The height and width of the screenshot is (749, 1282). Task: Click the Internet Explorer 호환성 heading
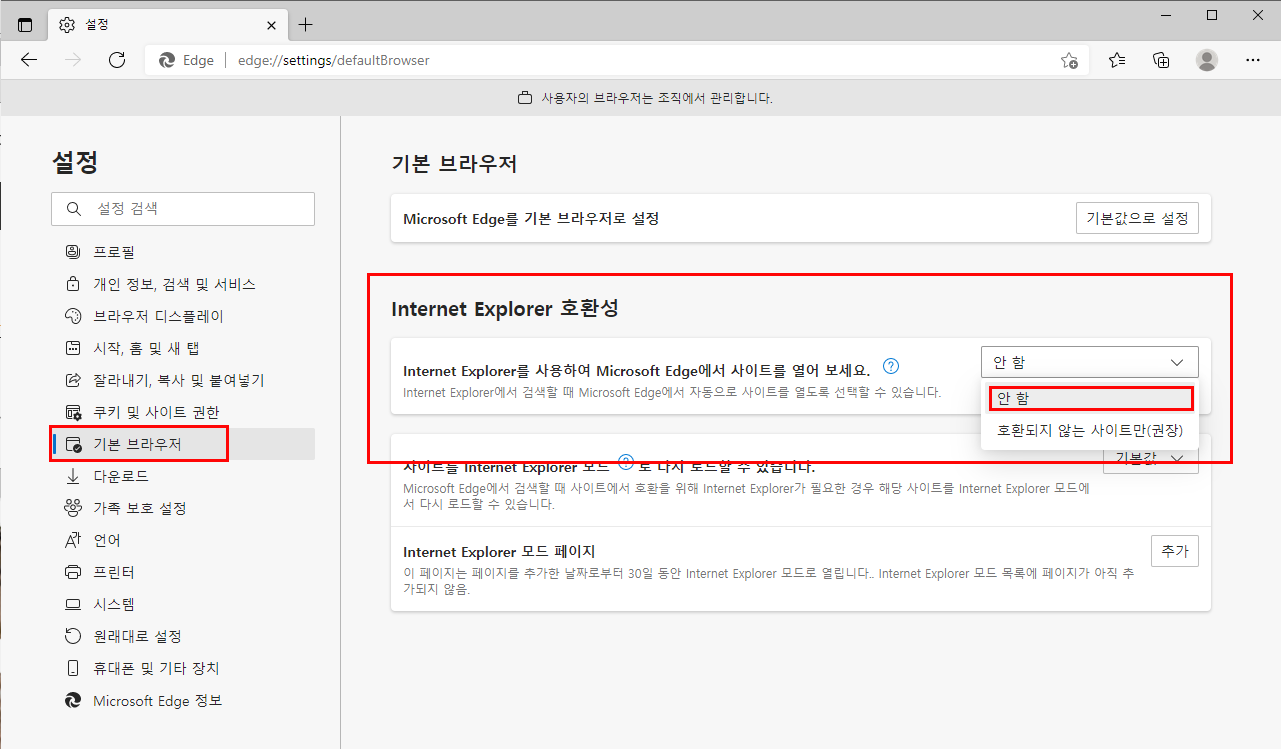[x=505, y=308]
